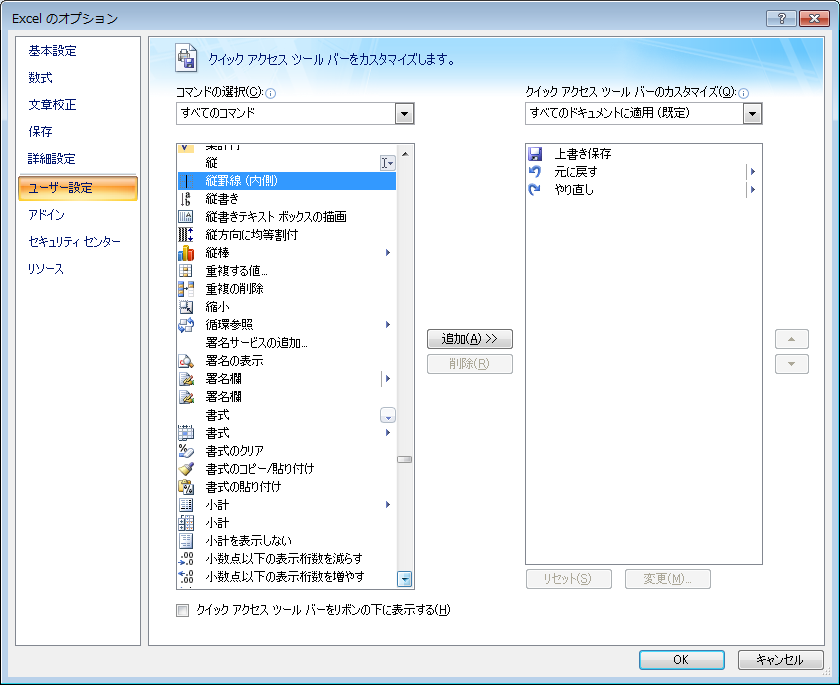Select the 縦書き vertical text icon
This screenshot has height=685, width=840.
point(187,199)
